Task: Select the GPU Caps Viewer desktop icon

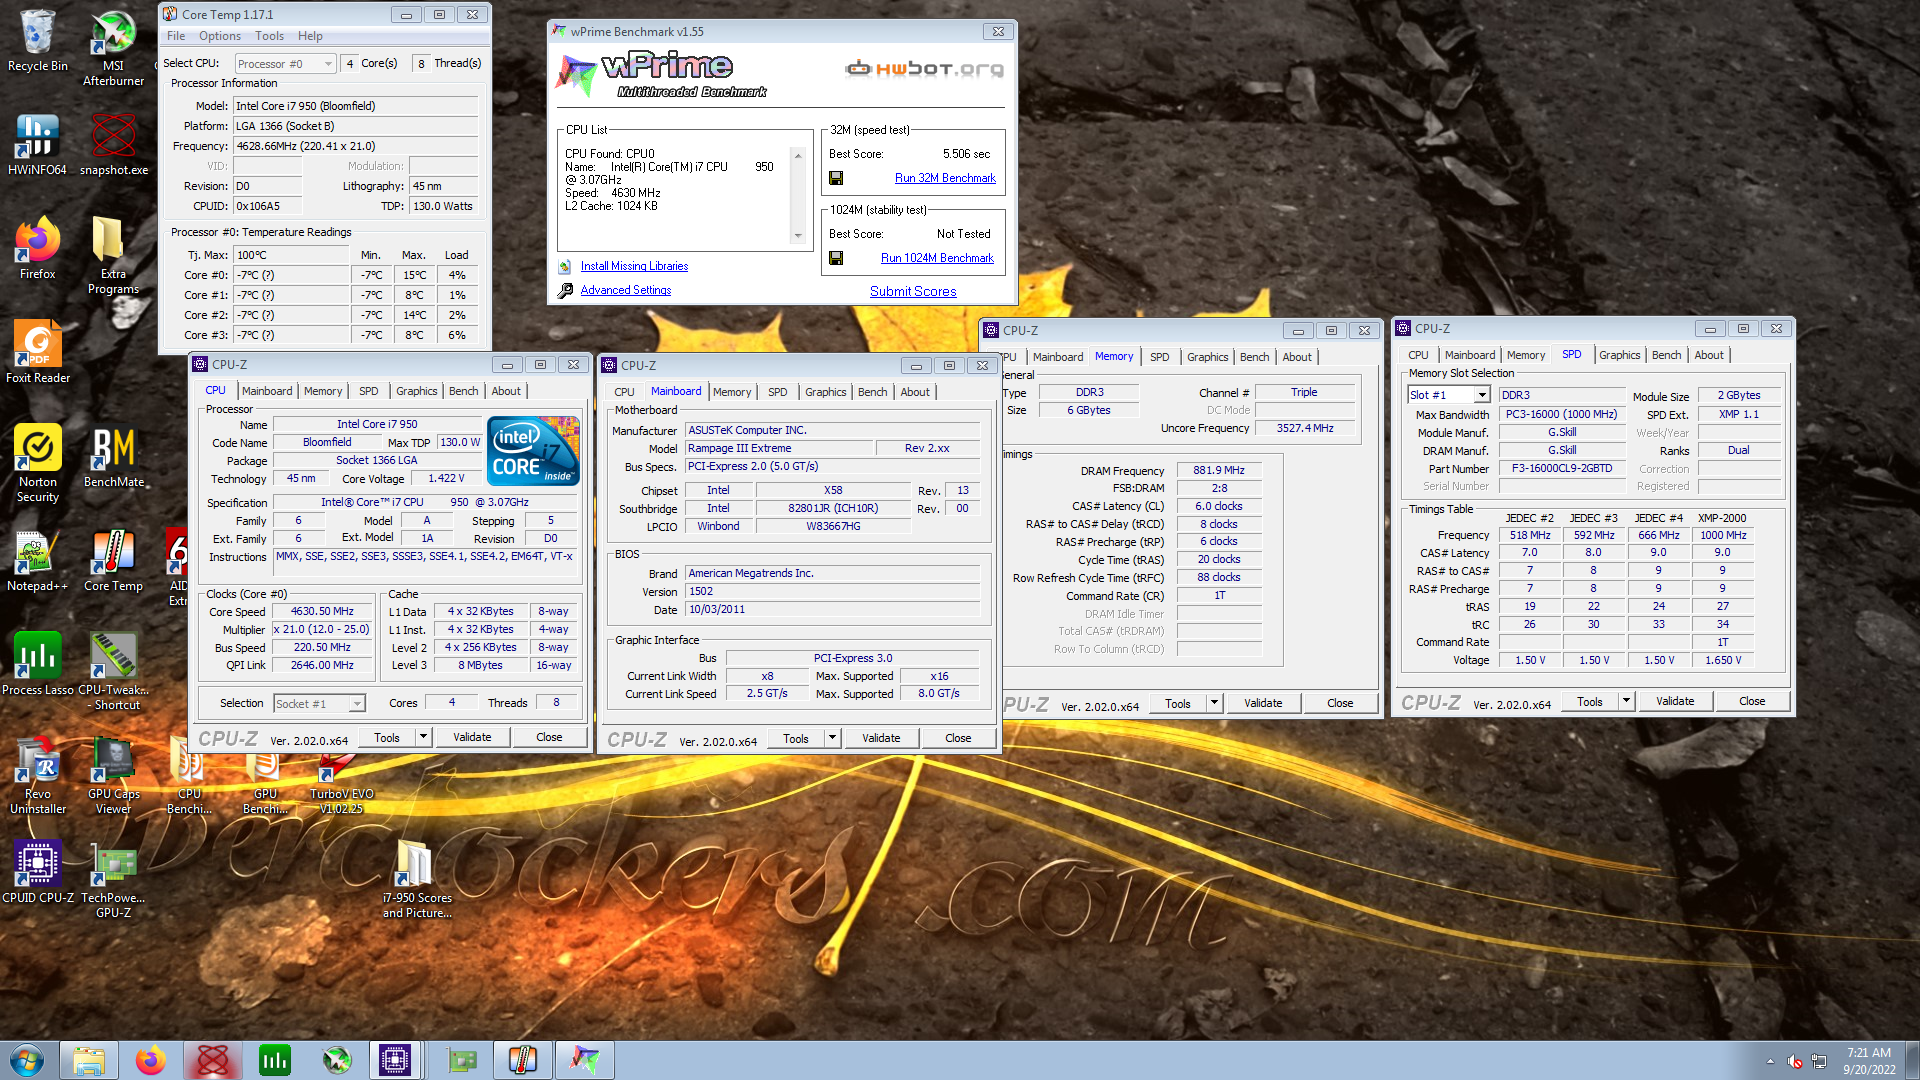Action: [113, 775]
